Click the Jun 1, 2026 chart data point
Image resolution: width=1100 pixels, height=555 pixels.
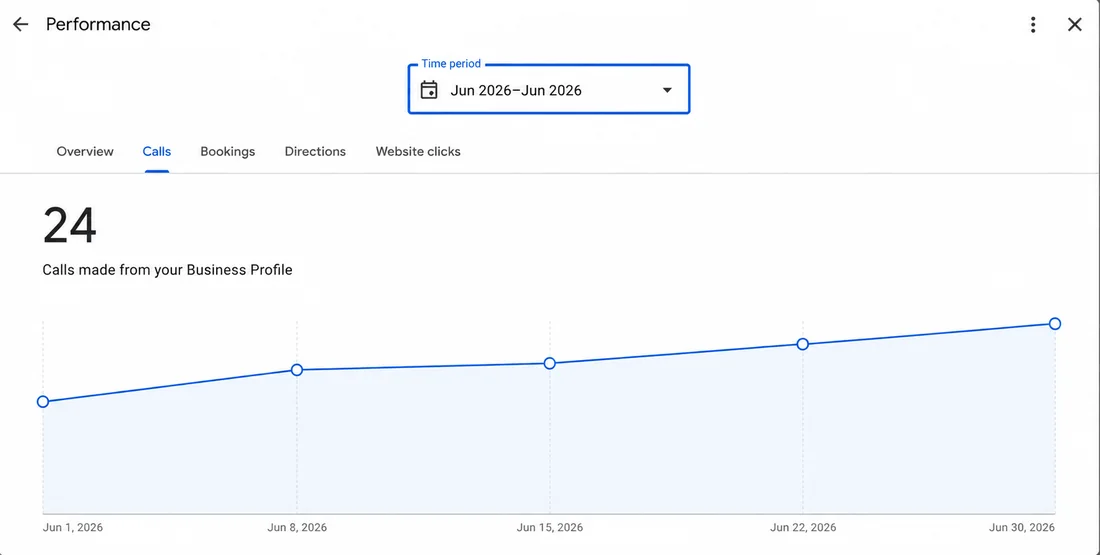[43, 402]
